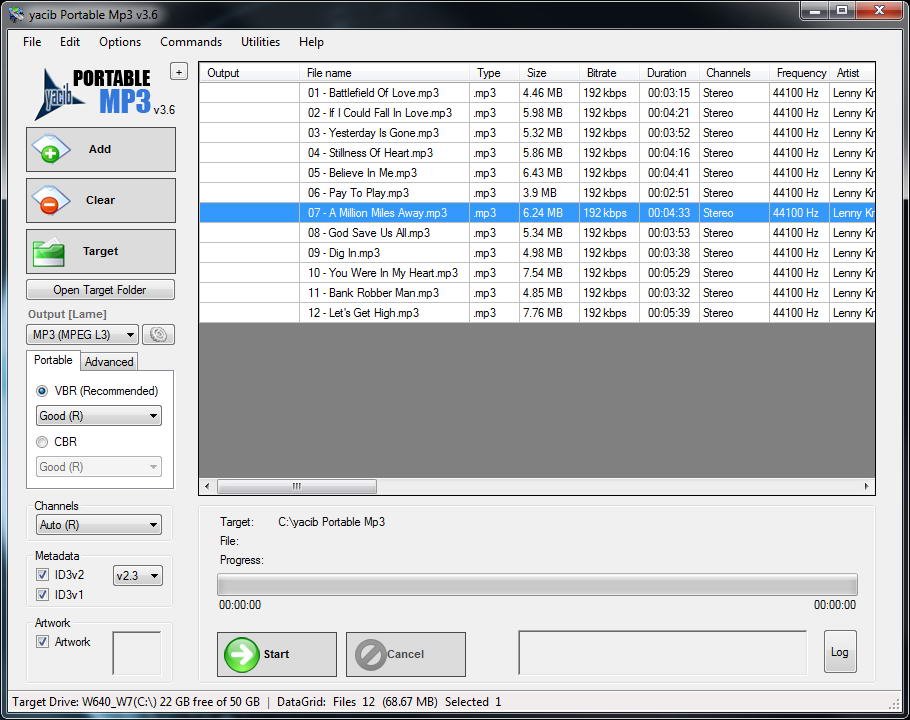The height and width of the screenshot is (720, 910).
Task: Click the small plus expand button beside logo
Action: point(179,72)
